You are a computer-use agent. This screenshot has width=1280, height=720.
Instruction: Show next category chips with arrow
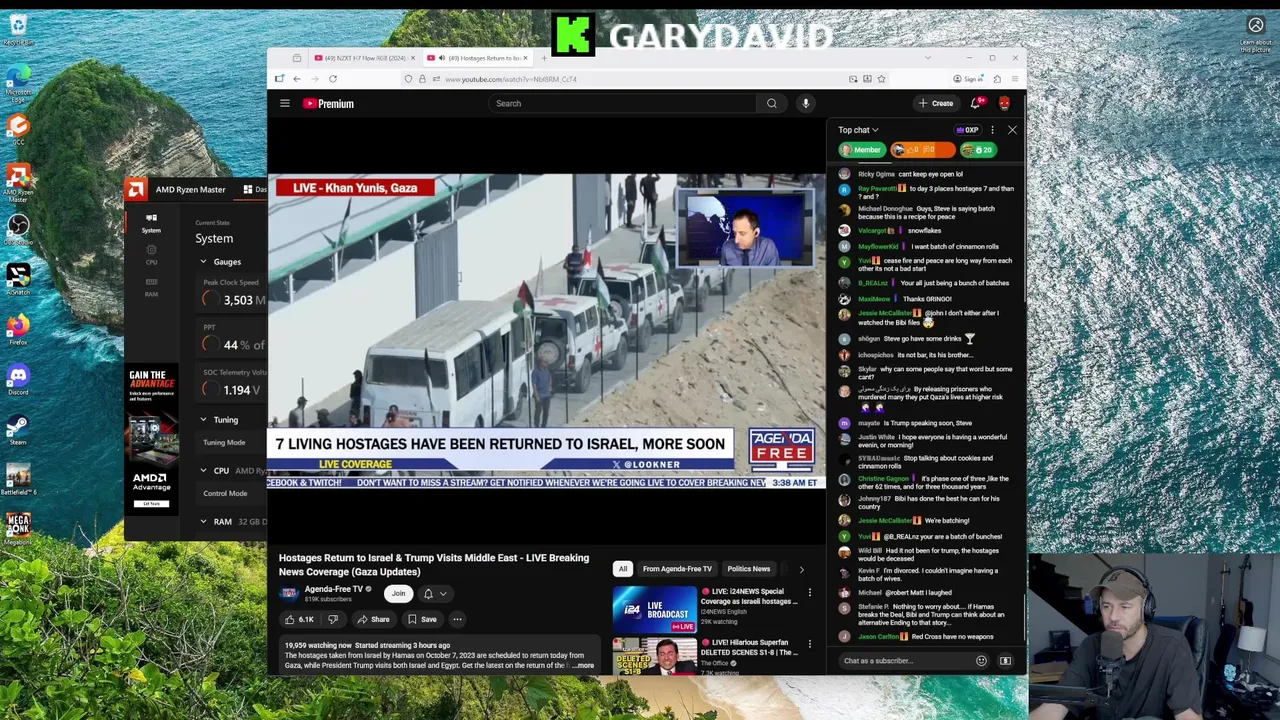tap(801, 569)
